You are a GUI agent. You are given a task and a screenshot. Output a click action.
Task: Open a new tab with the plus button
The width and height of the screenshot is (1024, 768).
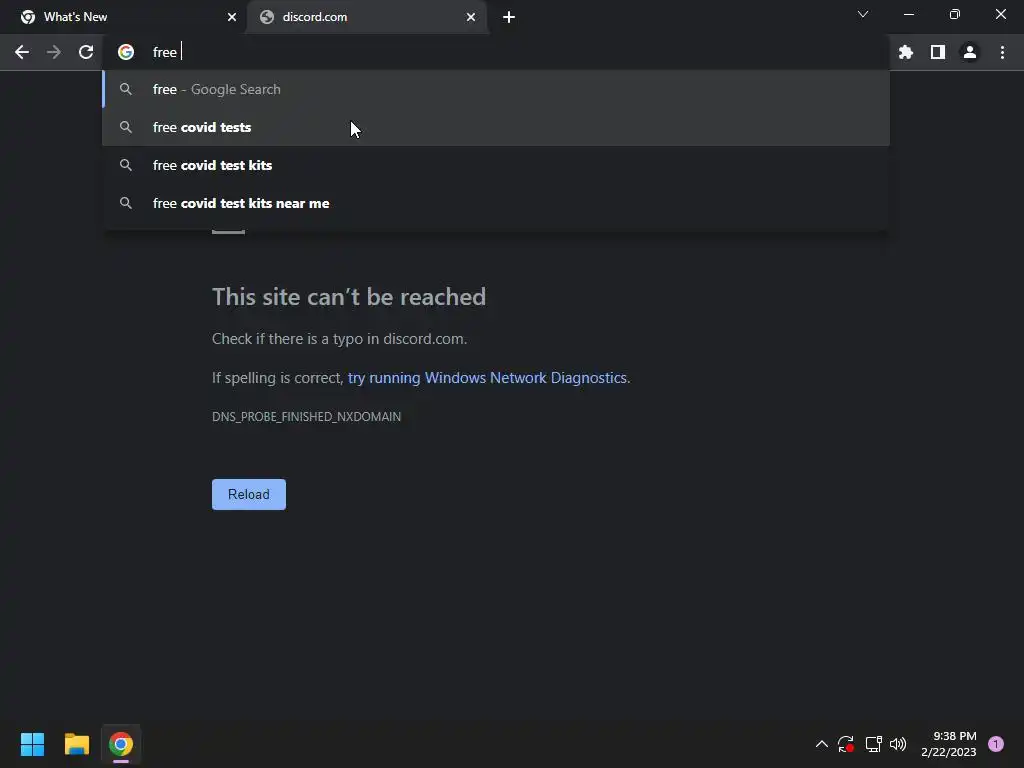[509, 17]
